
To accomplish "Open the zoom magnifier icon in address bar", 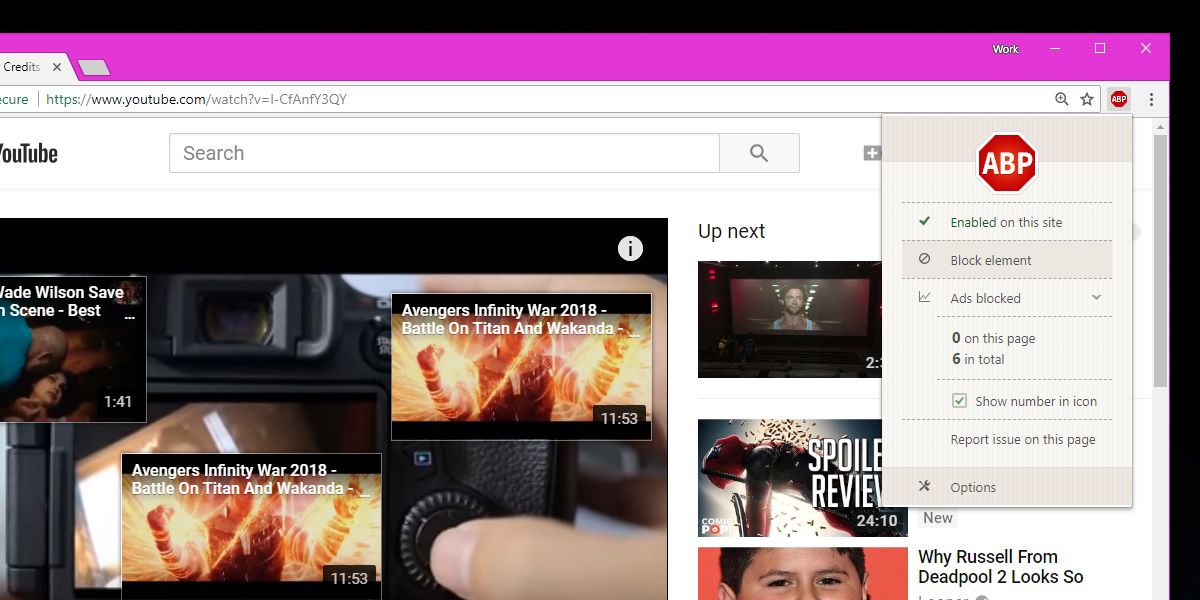I will coord(1062,99).
